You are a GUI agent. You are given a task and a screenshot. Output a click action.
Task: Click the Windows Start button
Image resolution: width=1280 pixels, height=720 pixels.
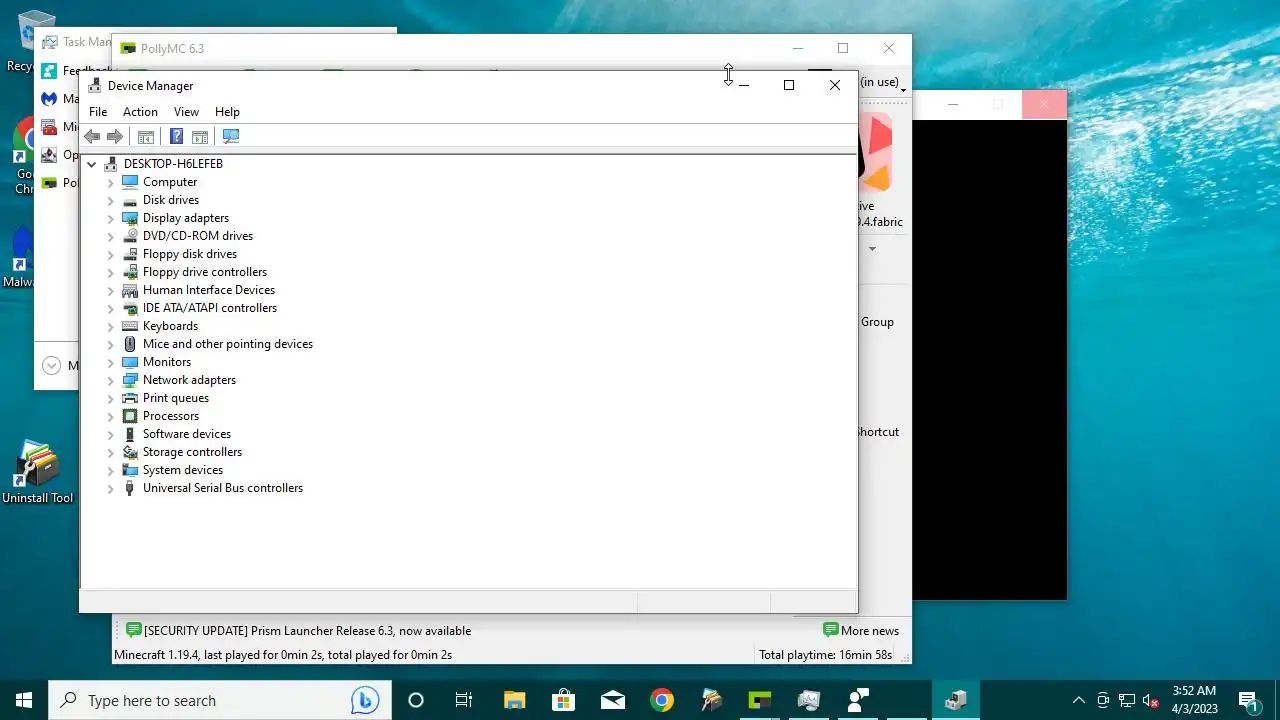(24, 700)
